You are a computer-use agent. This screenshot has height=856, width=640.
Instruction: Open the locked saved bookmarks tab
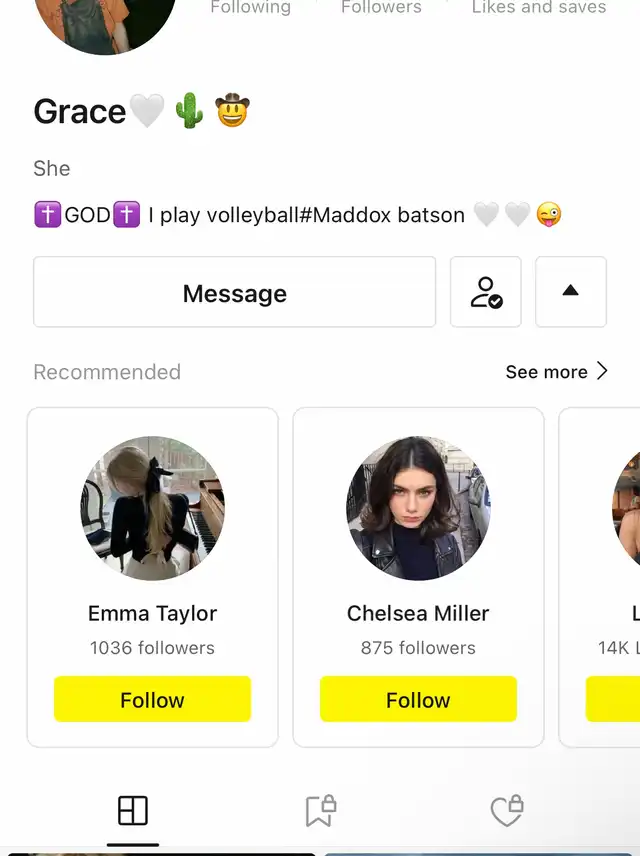tap(321, 811)
